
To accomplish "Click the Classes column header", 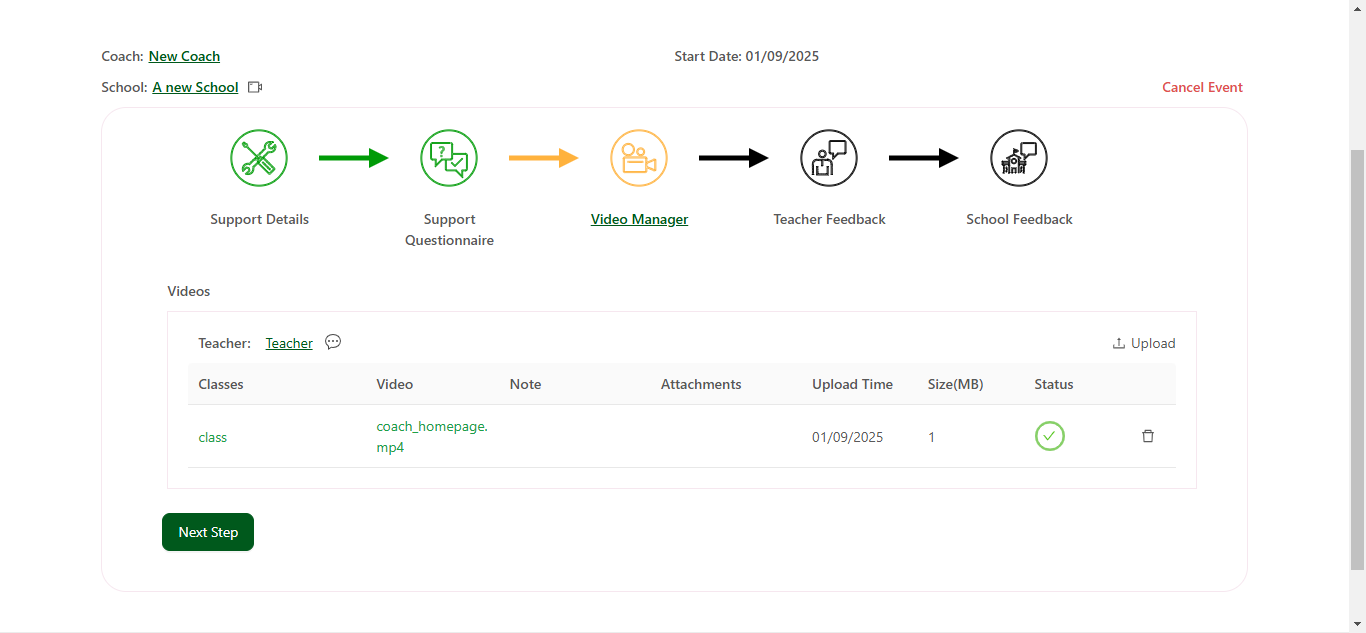I will click(221, 384).
